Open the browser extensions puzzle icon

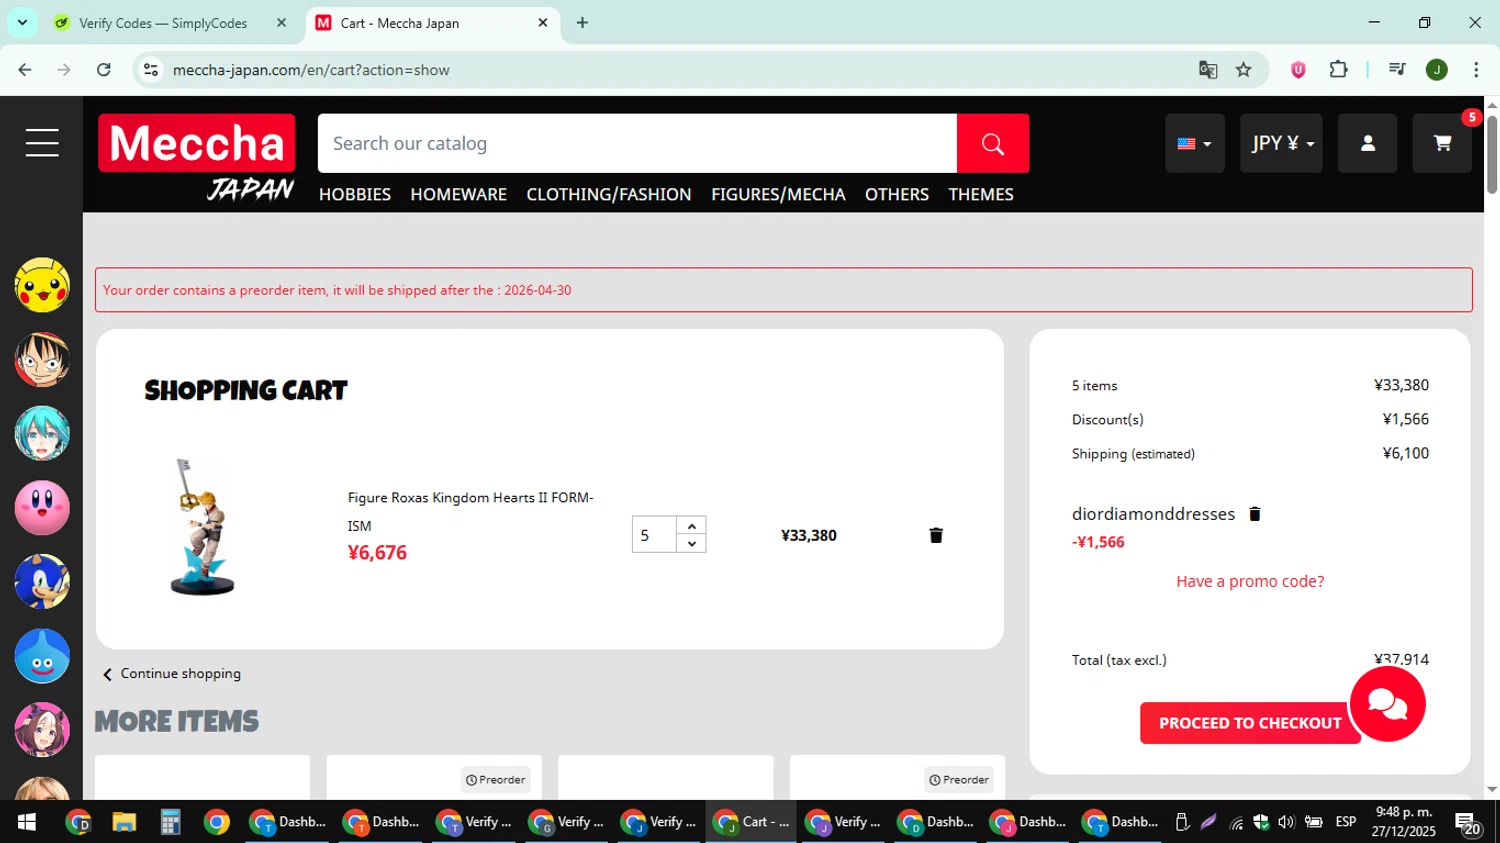(x=1338, y=69)
